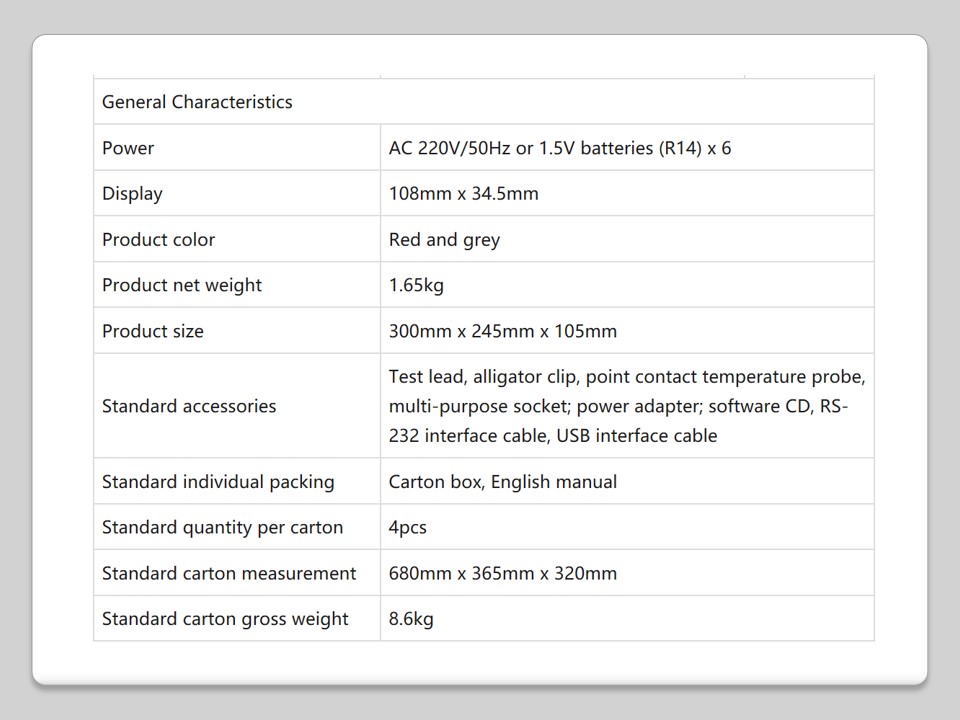Select the Standard individual packing label
Screen dimensions: 960x720
point(218,482)
